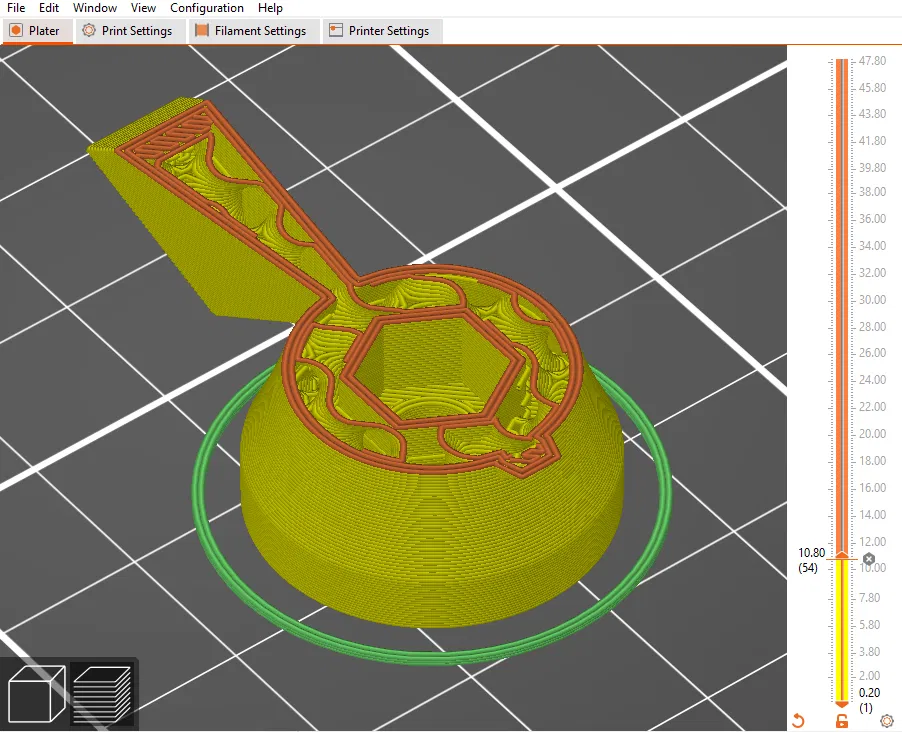Open the Edit menu
The width and height of the screenshot is (902, 732).
pos(49,8)
